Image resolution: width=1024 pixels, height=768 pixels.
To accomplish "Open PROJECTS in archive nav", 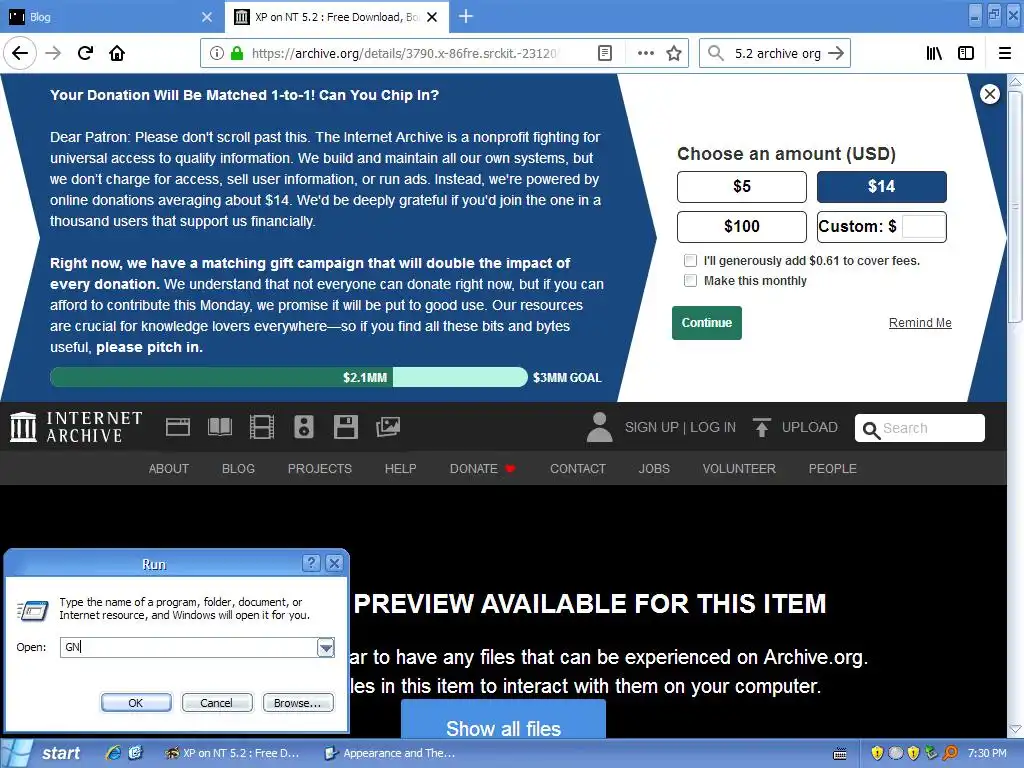I will coord(320,469).
